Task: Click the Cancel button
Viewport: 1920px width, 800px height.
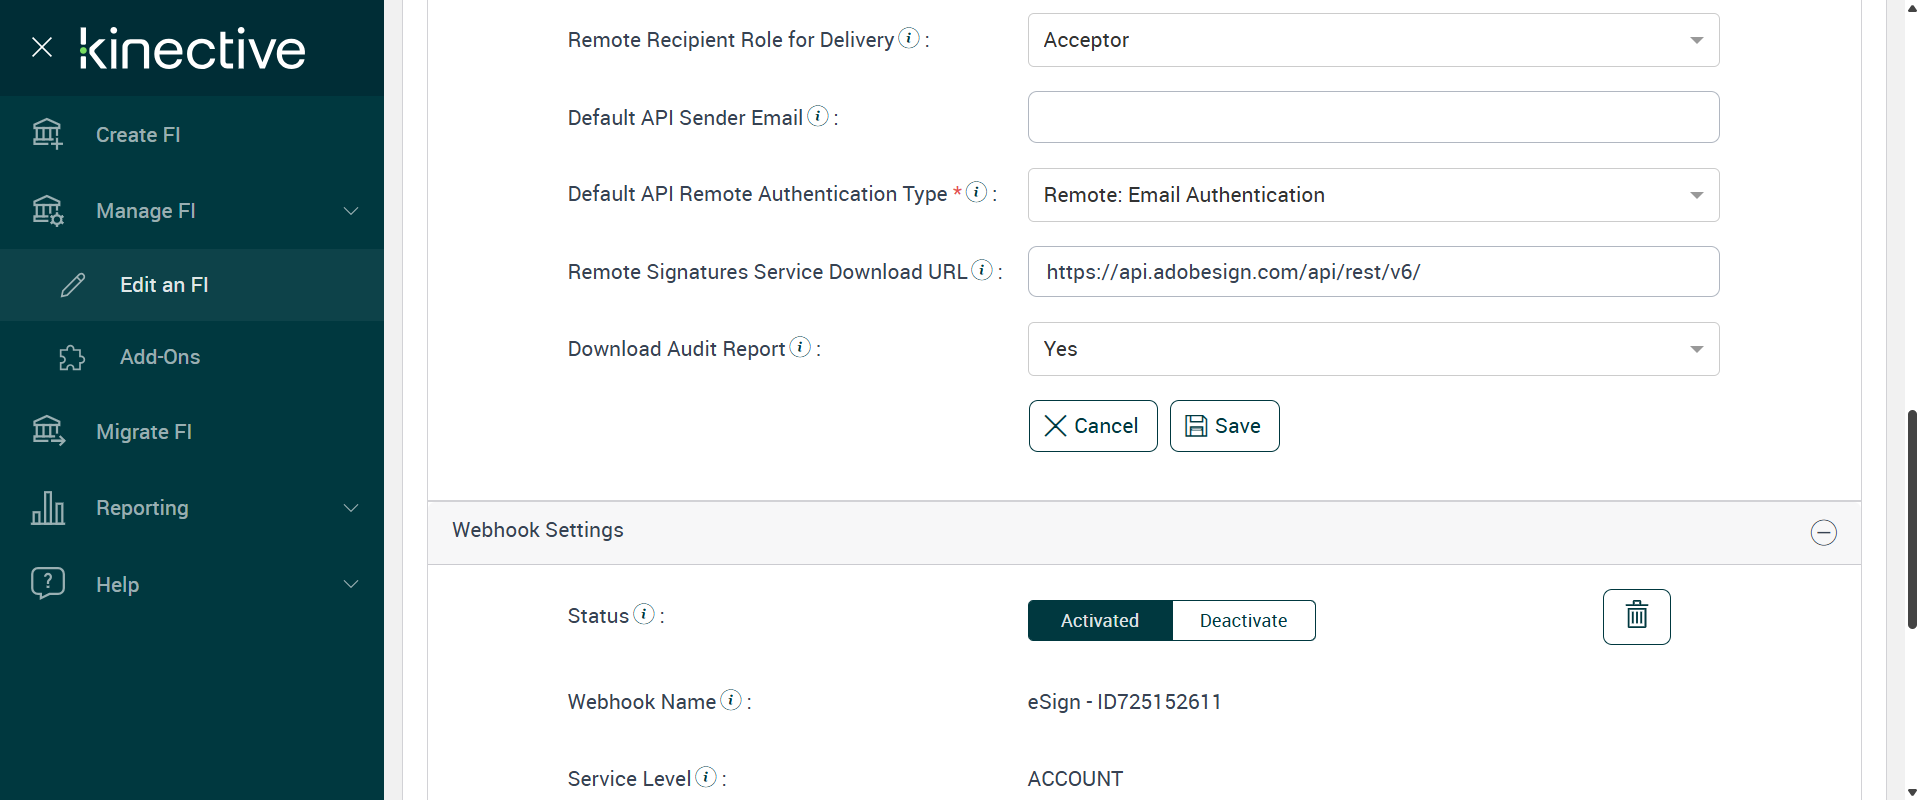Action: pyautogui.click(x=1092, y=426)
